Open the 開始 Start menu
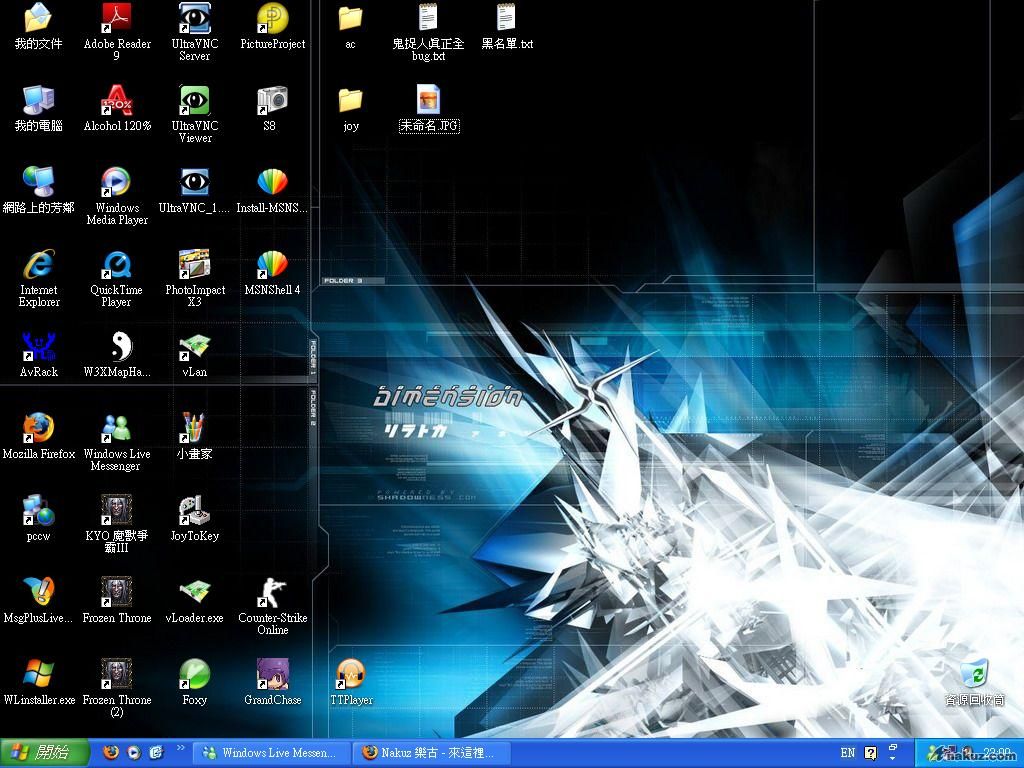Screen dimensions: 1024x768 (43, 753)
